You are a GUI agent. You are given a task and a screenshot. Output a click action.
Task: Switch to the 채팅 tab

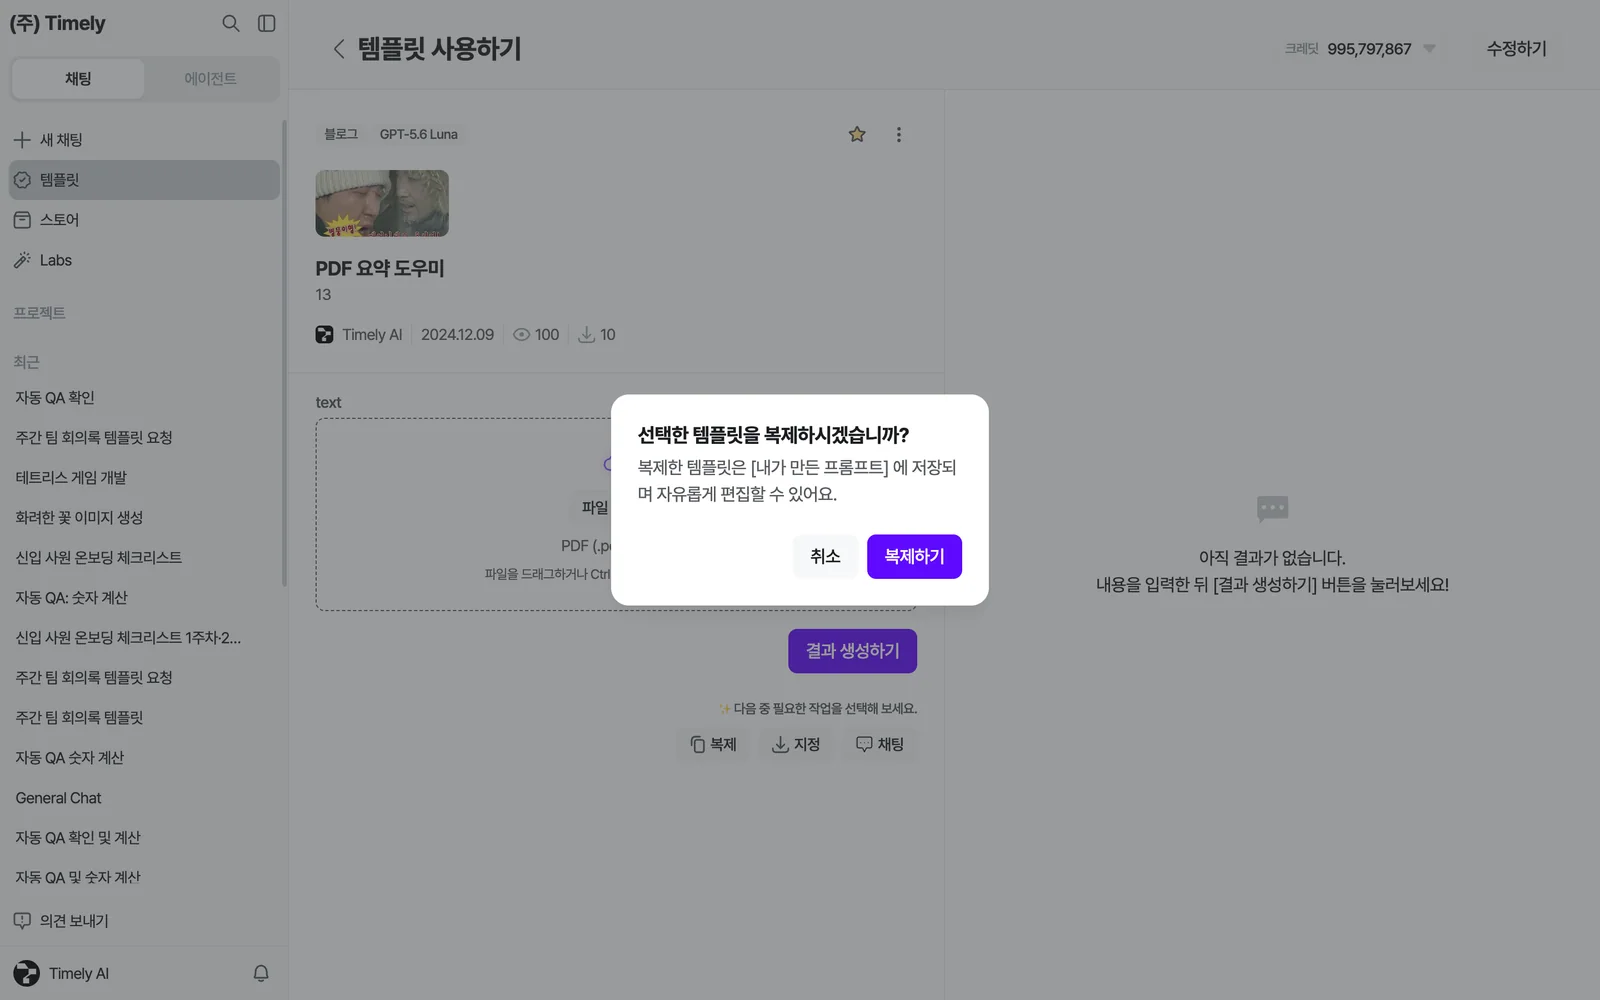click(78, 79)
